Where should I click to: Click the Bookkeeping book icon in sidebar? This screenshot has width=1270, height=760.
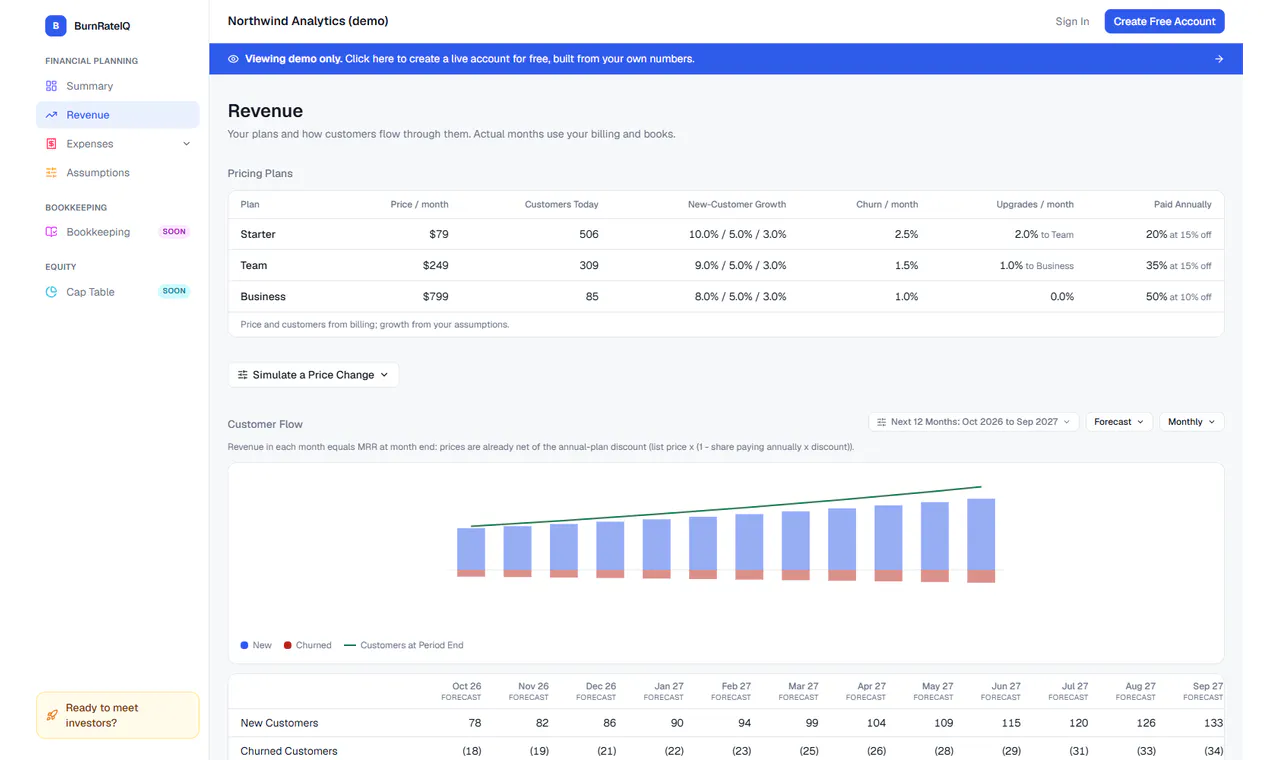(x=52, y=232)
